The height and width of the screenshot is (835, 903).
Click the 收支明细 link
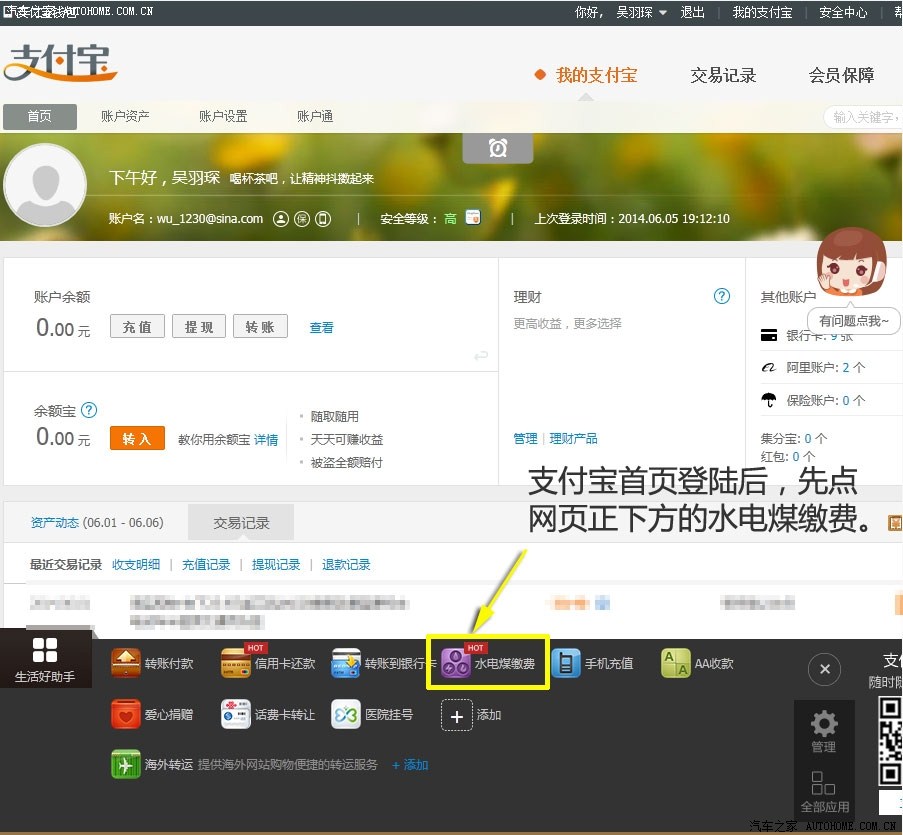pos(136,564)
